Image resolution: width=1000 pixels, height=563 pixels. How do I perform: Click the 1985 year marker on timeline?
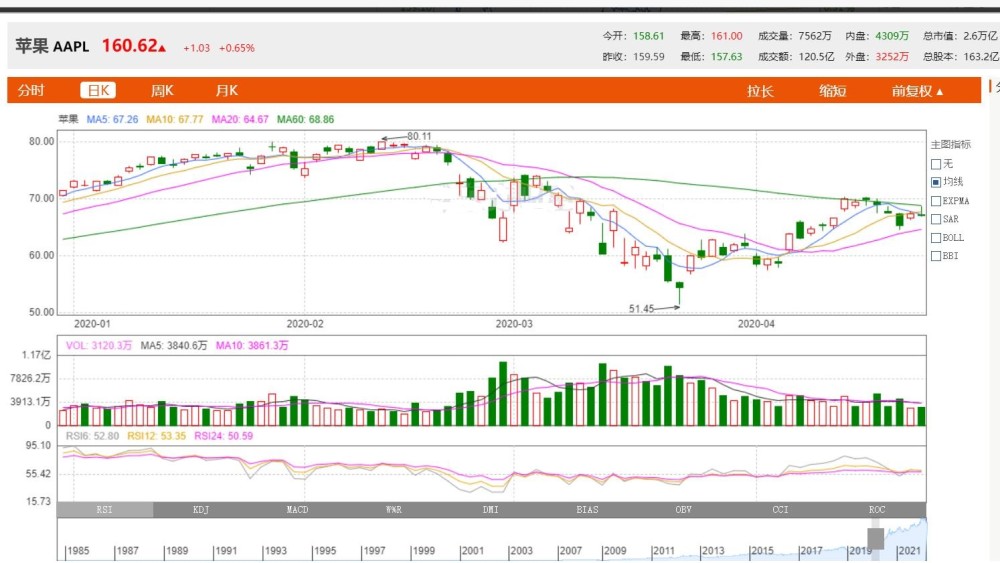(x=78, y=551)
